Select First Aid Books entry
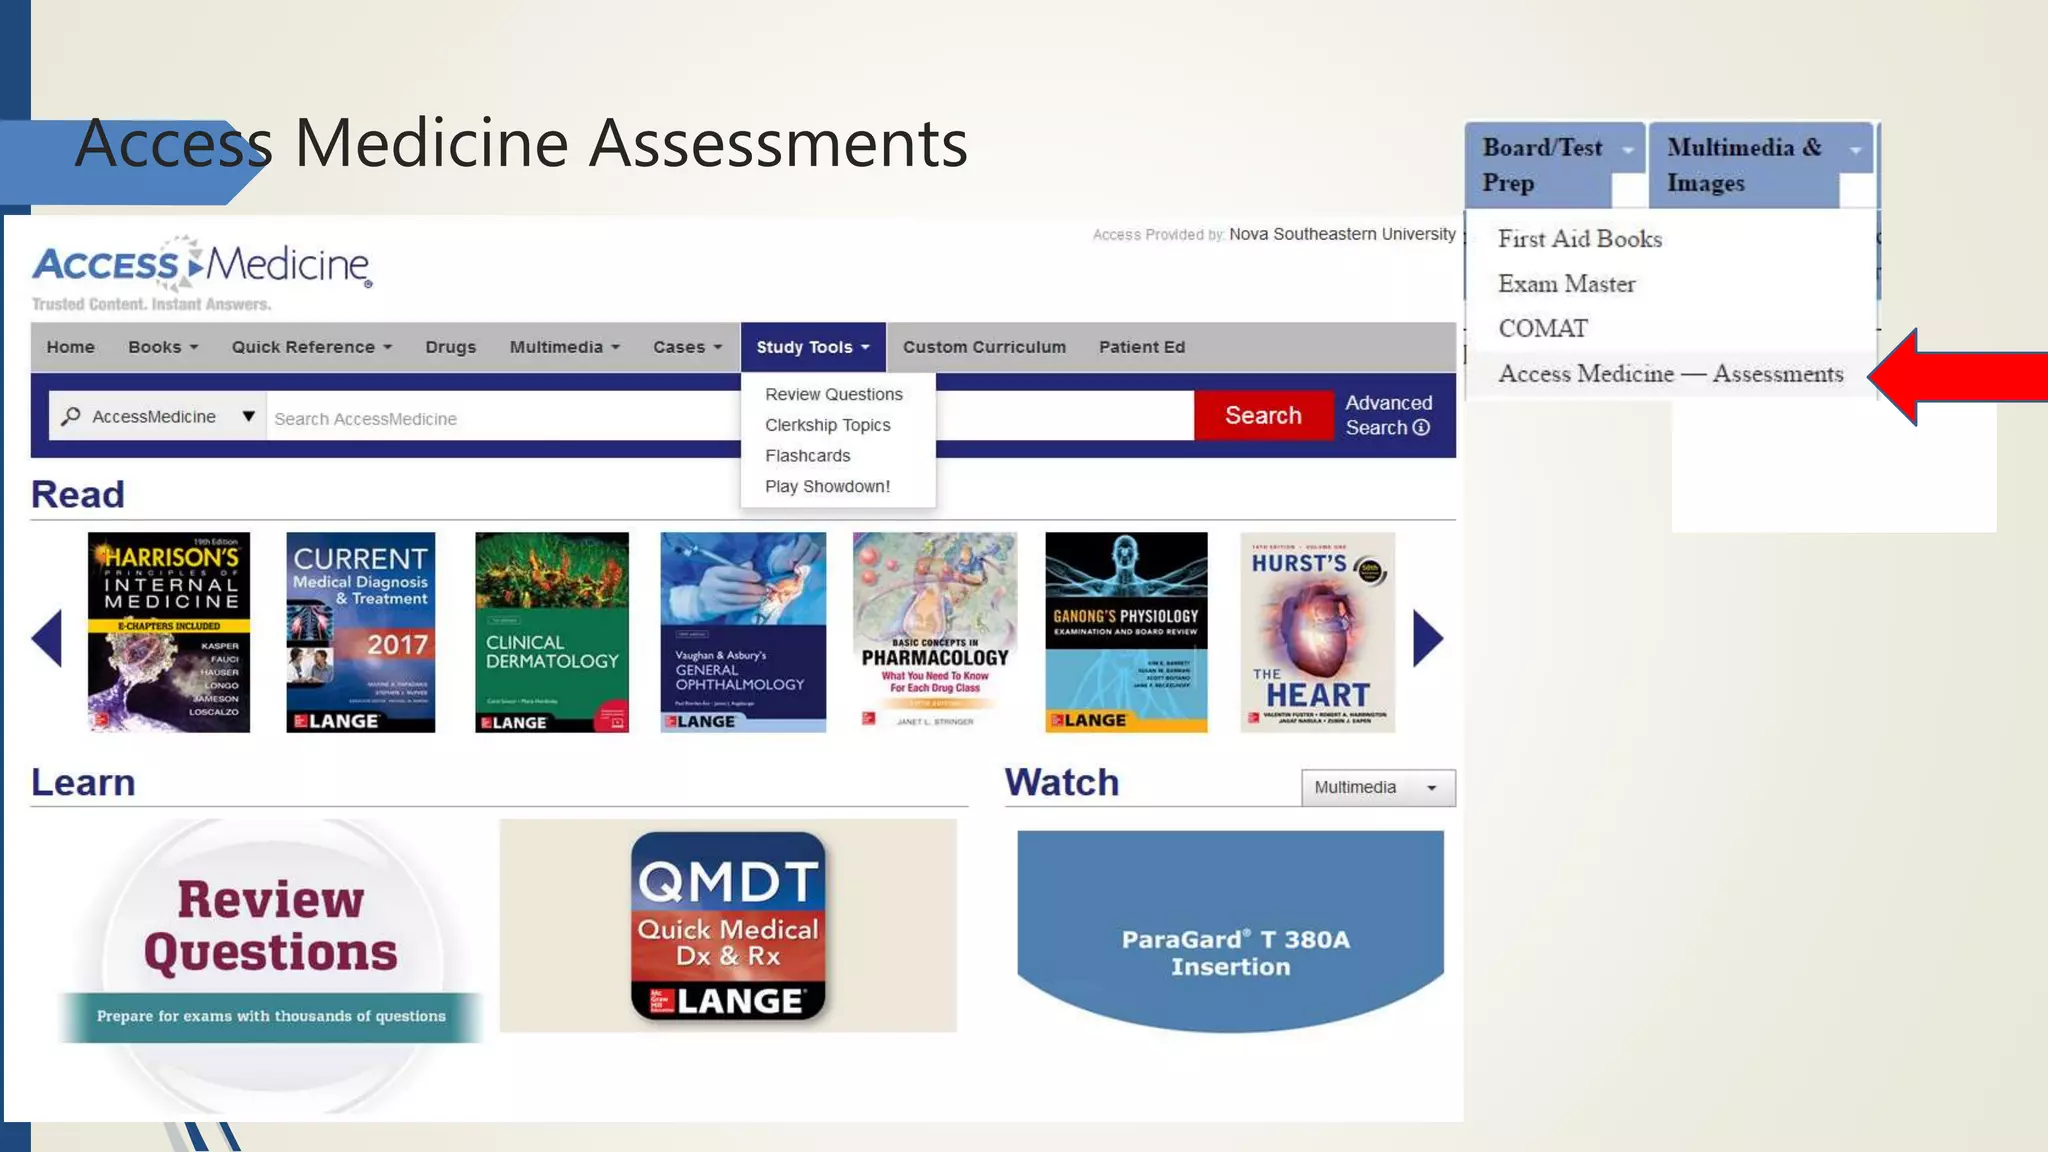Screen dimensions: 2048x1152 [1580, 239]
